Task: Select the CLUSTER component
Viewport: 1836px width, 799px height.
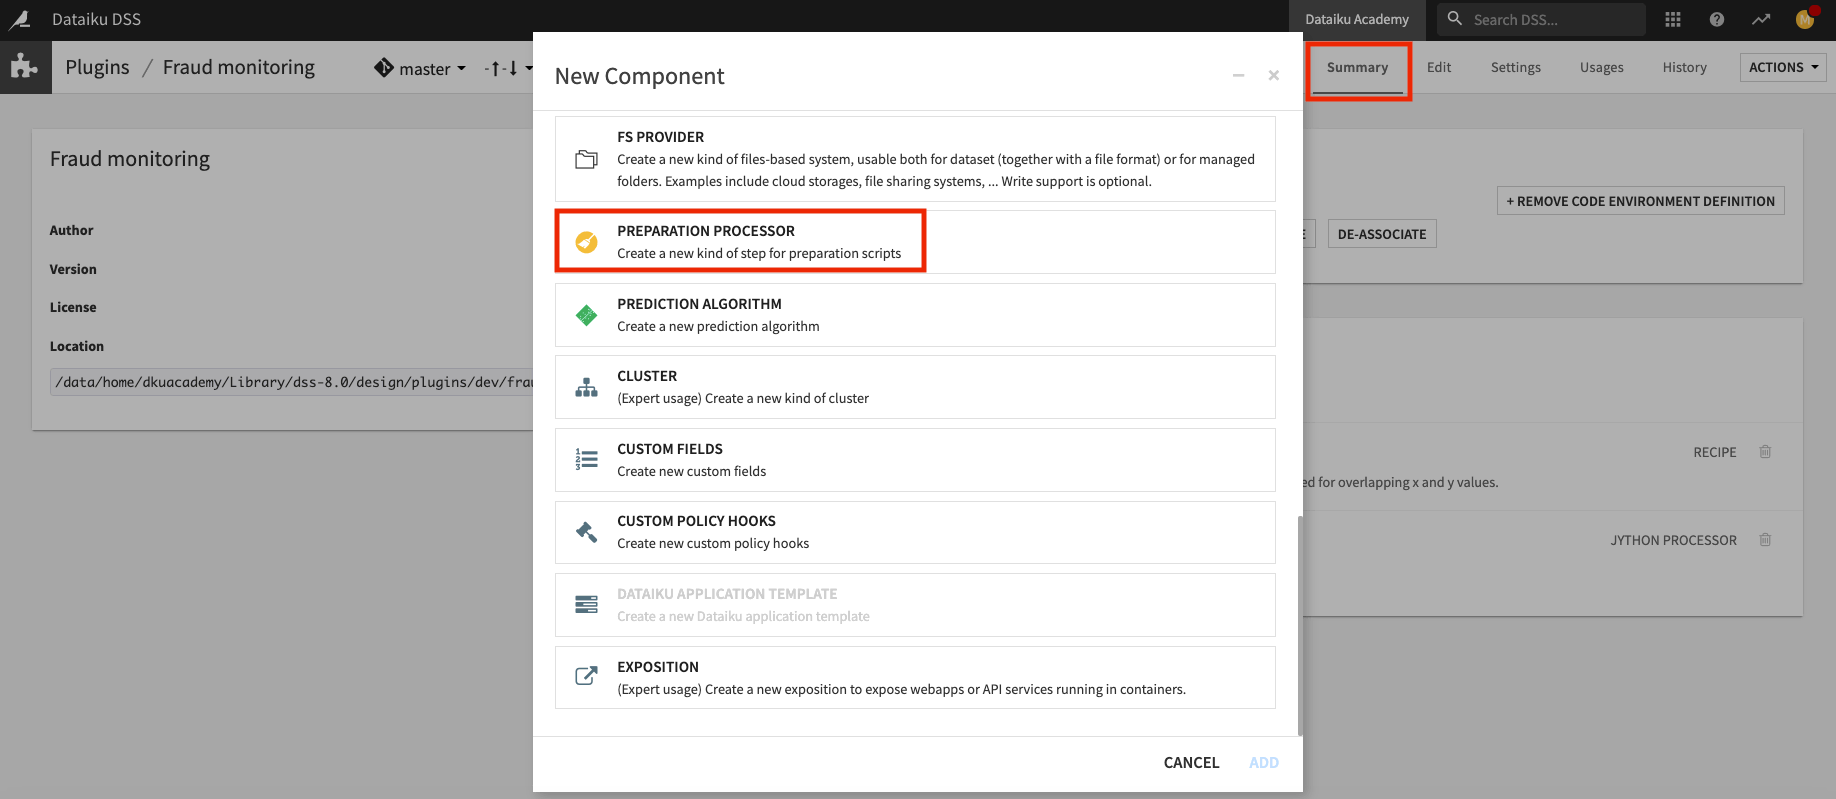Action: click(915, 387)
